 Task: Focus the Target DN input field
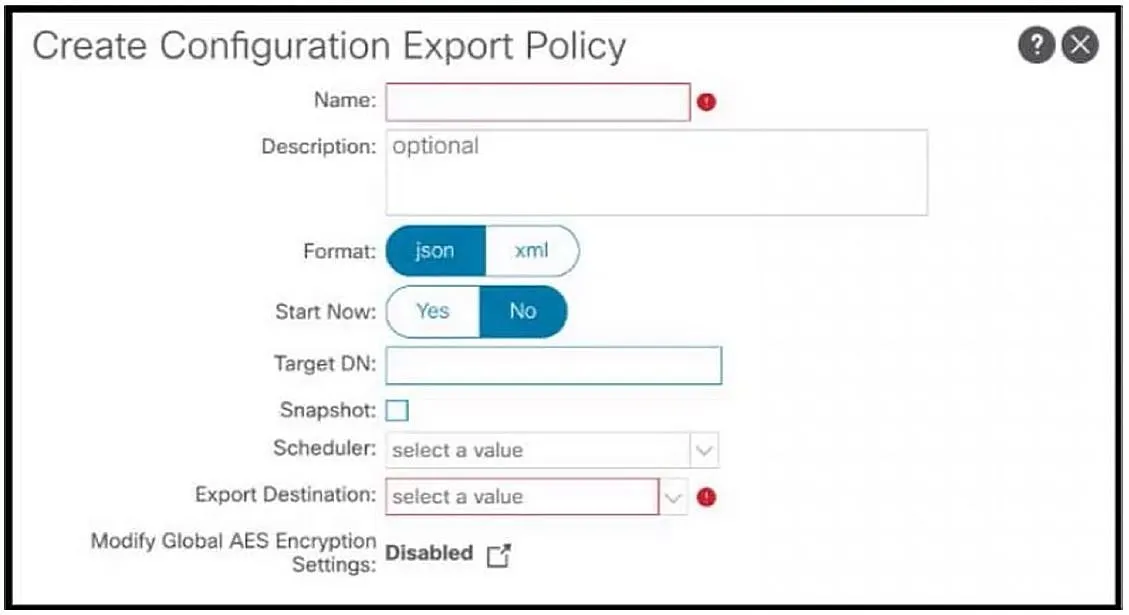(554, 365)
